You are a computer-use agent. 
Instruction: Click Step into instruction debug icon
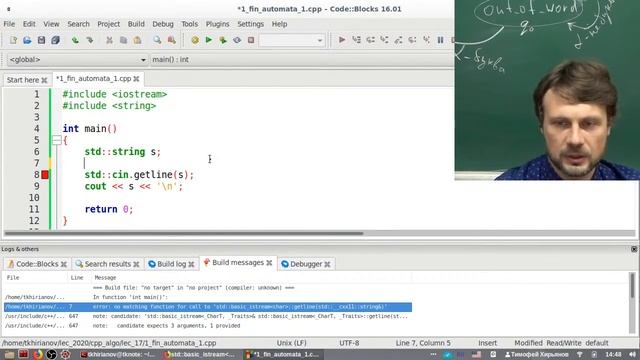coord(426,40)
